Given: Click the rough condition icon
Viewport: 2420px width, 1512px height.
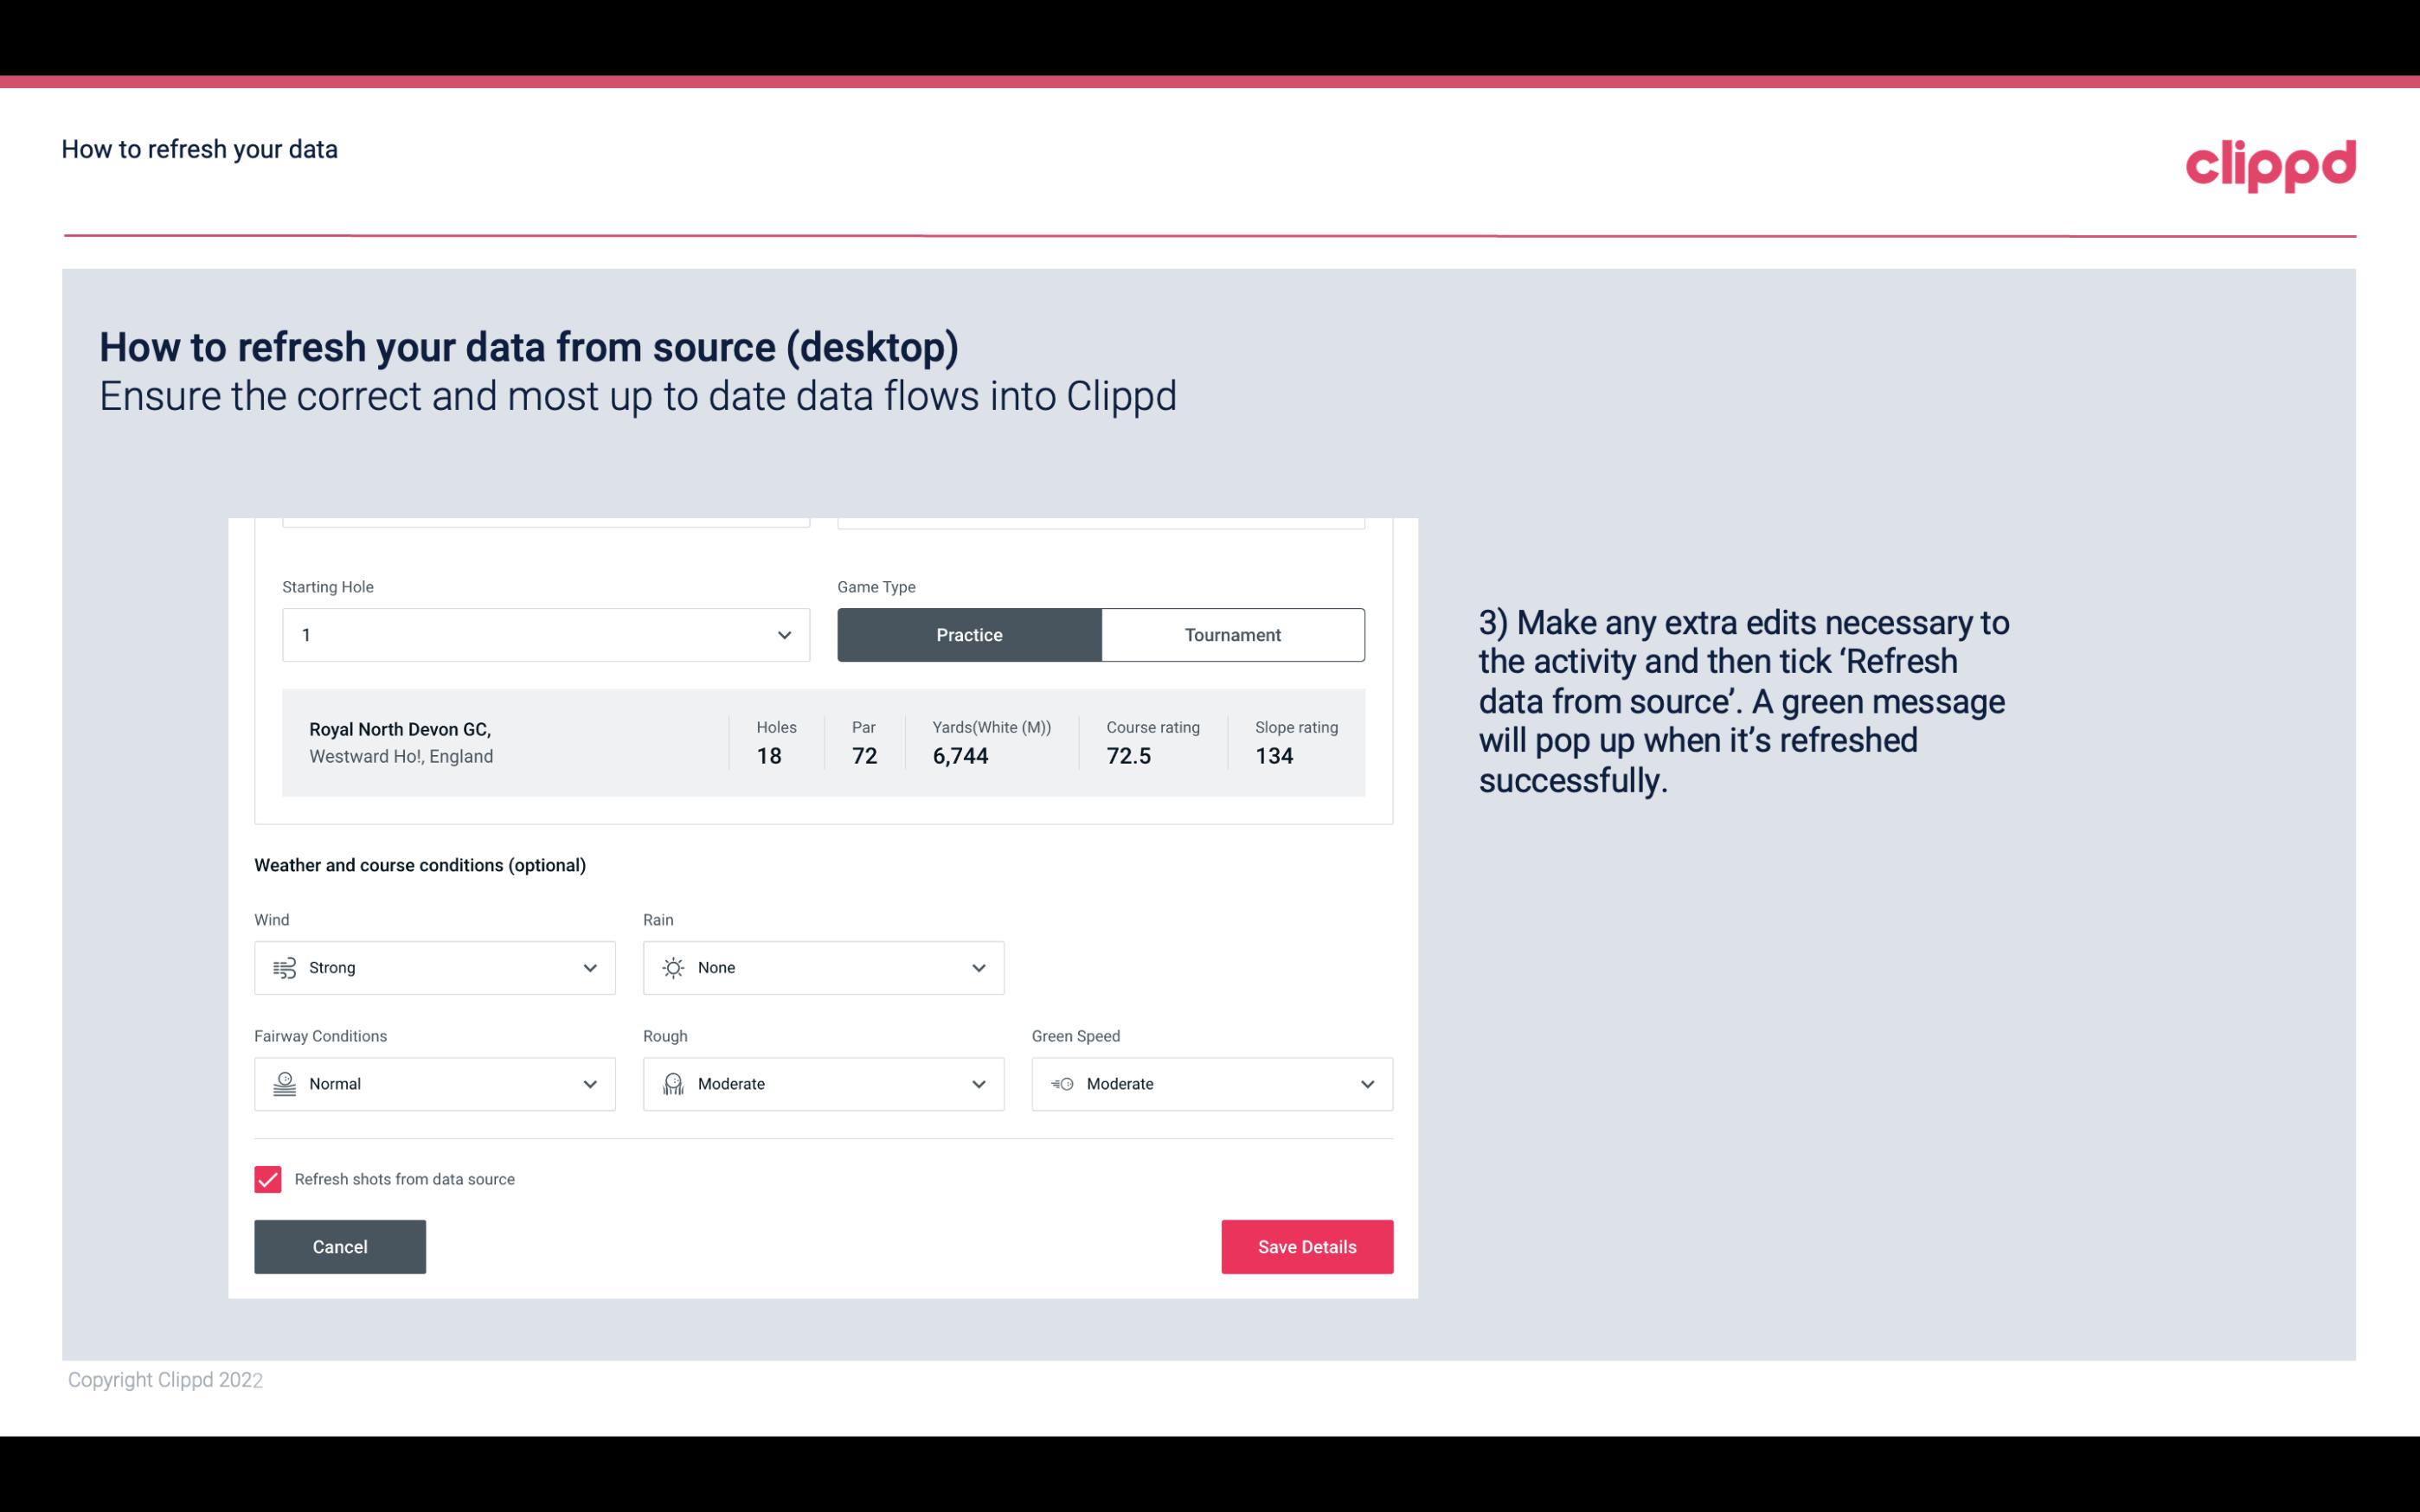Looking at the screenshot, I should [672, 1084].
